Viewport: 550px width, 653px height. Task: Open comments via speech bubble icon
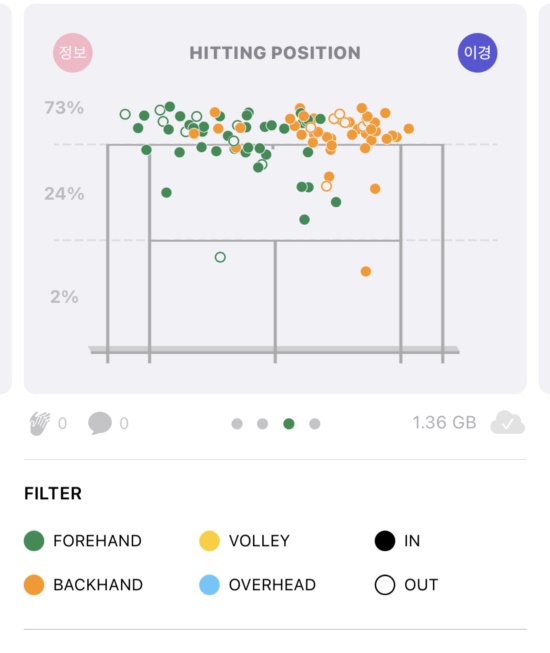pyautogui.click(x=100, y=423)
